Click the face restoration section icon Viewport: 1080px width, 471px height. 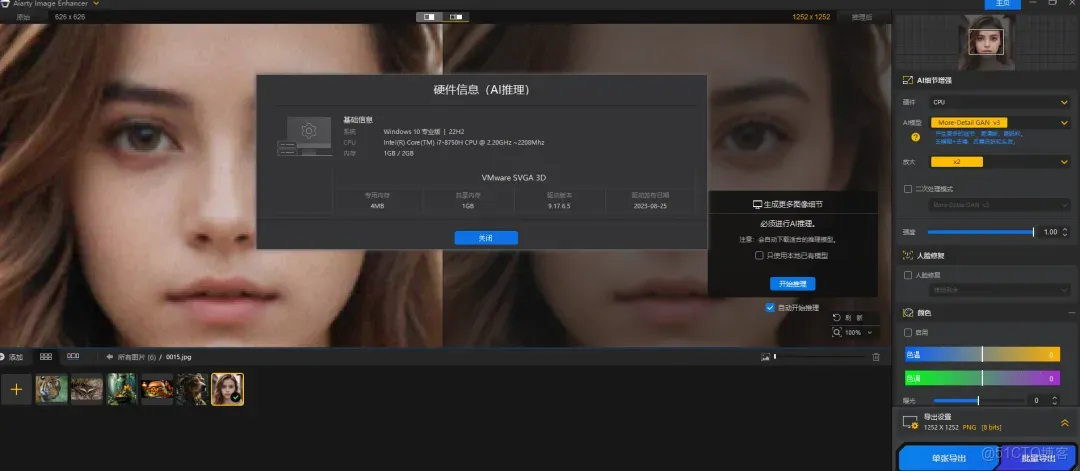click(908, 255)
